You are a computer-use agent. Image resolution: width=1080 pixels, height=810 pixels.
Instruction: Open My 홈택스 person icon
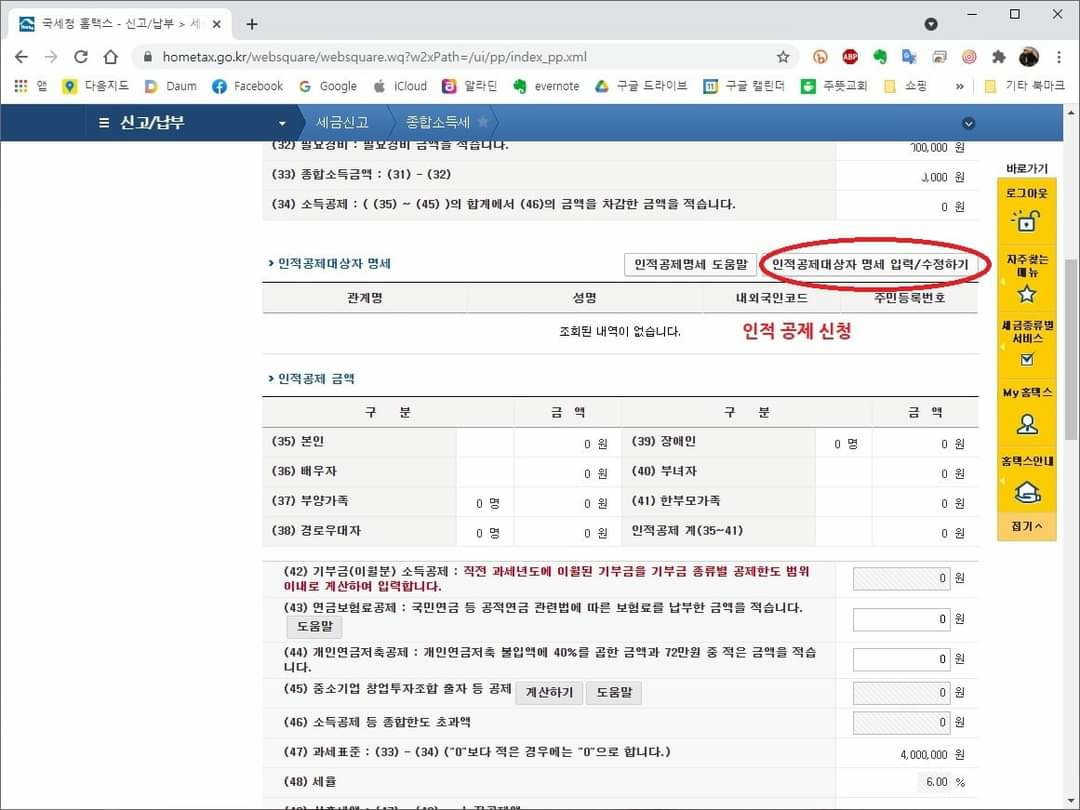click(x=1026, y=424)
